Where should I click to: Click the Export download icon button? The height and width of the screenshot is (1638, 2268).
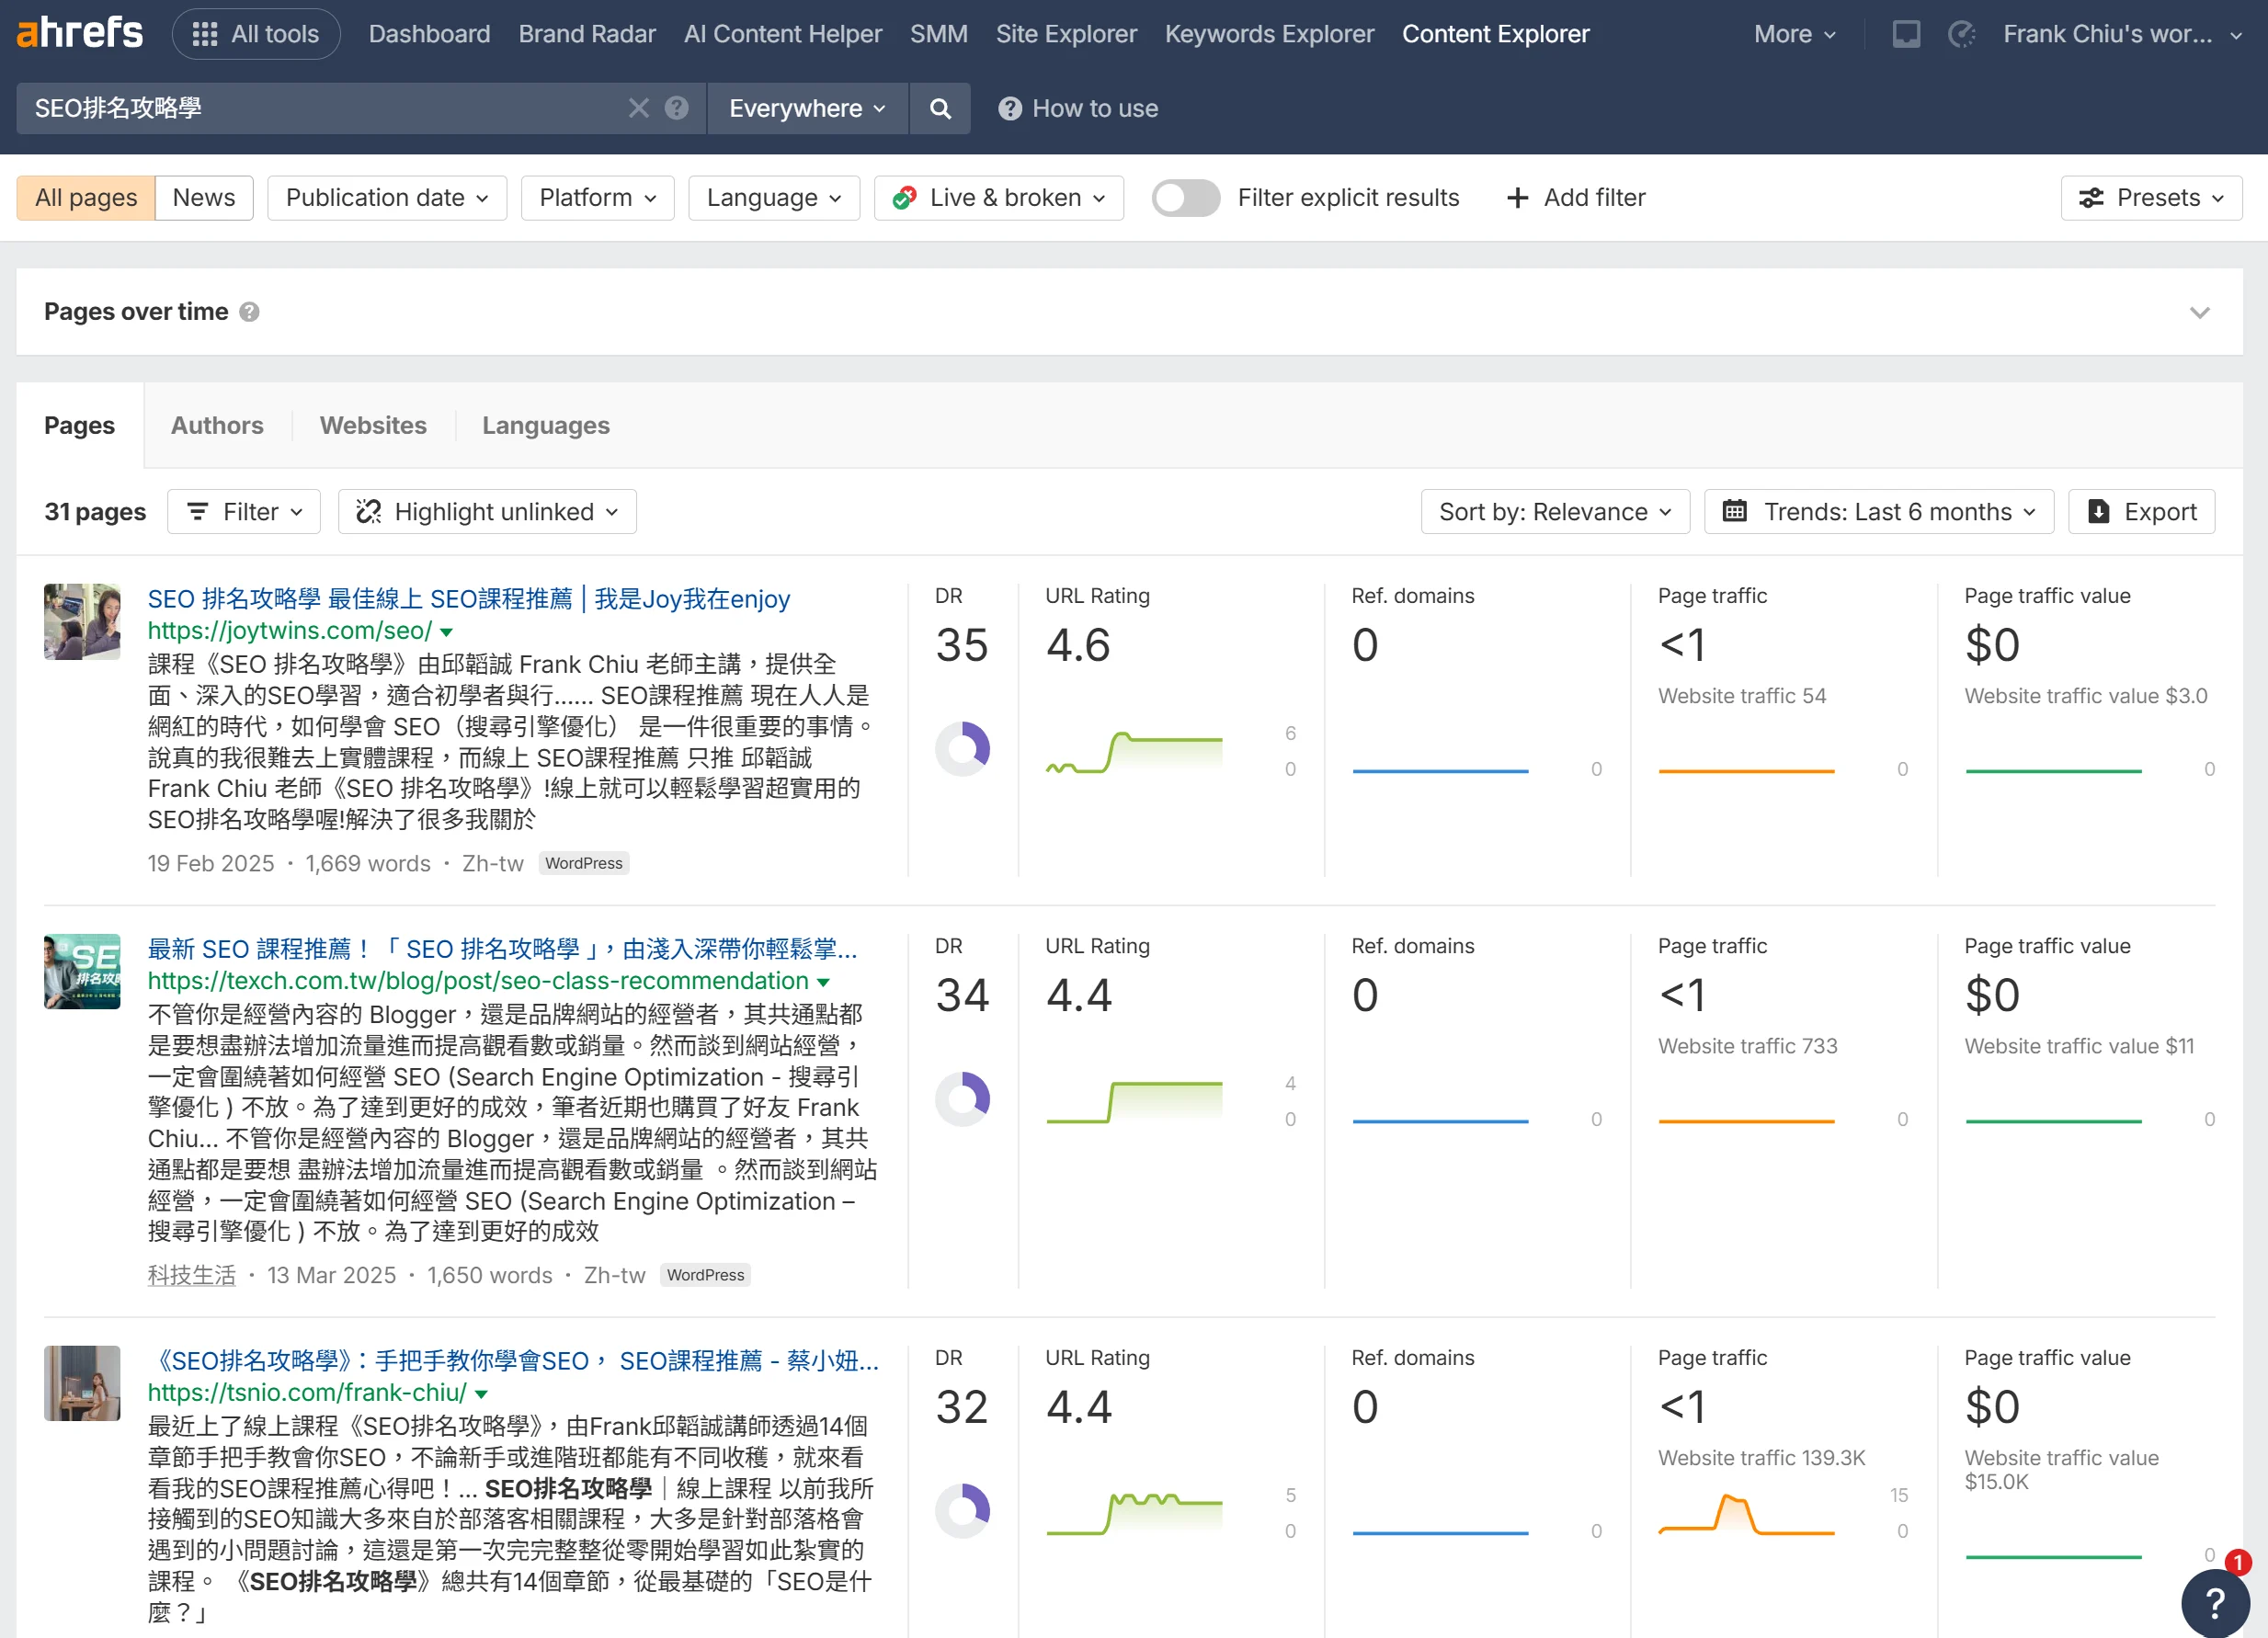2141,512
